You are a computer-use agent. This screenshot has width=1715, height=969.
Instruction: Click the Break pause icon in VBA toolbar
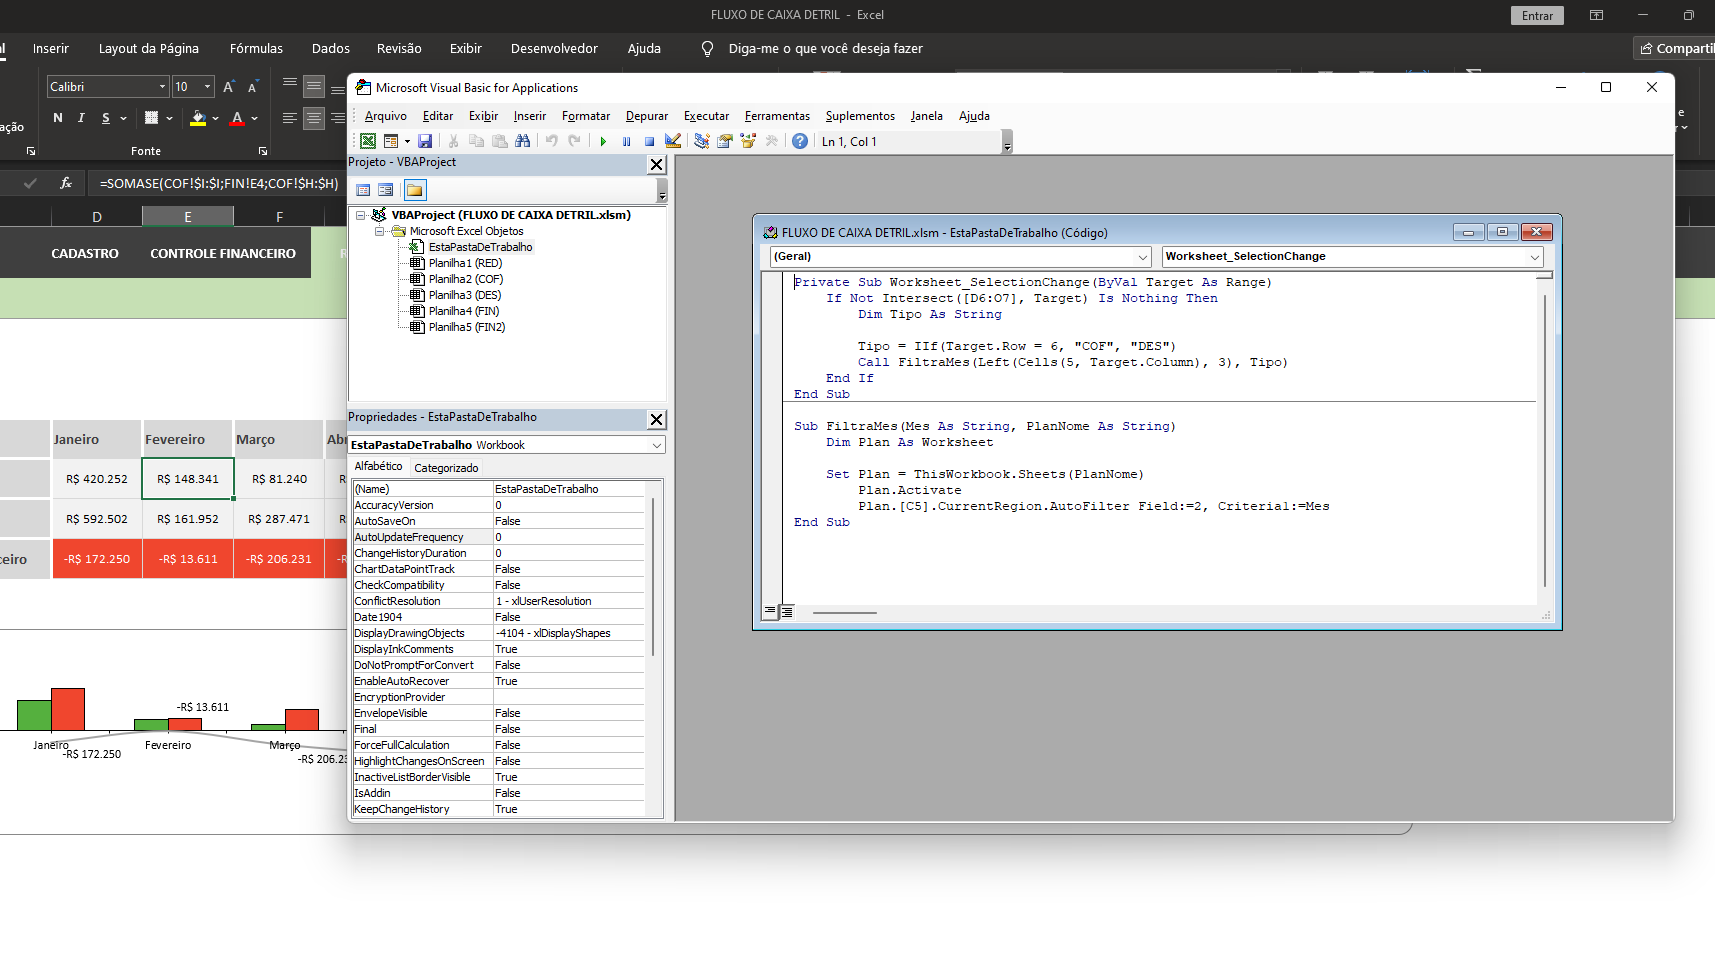(x=626, y=141)
